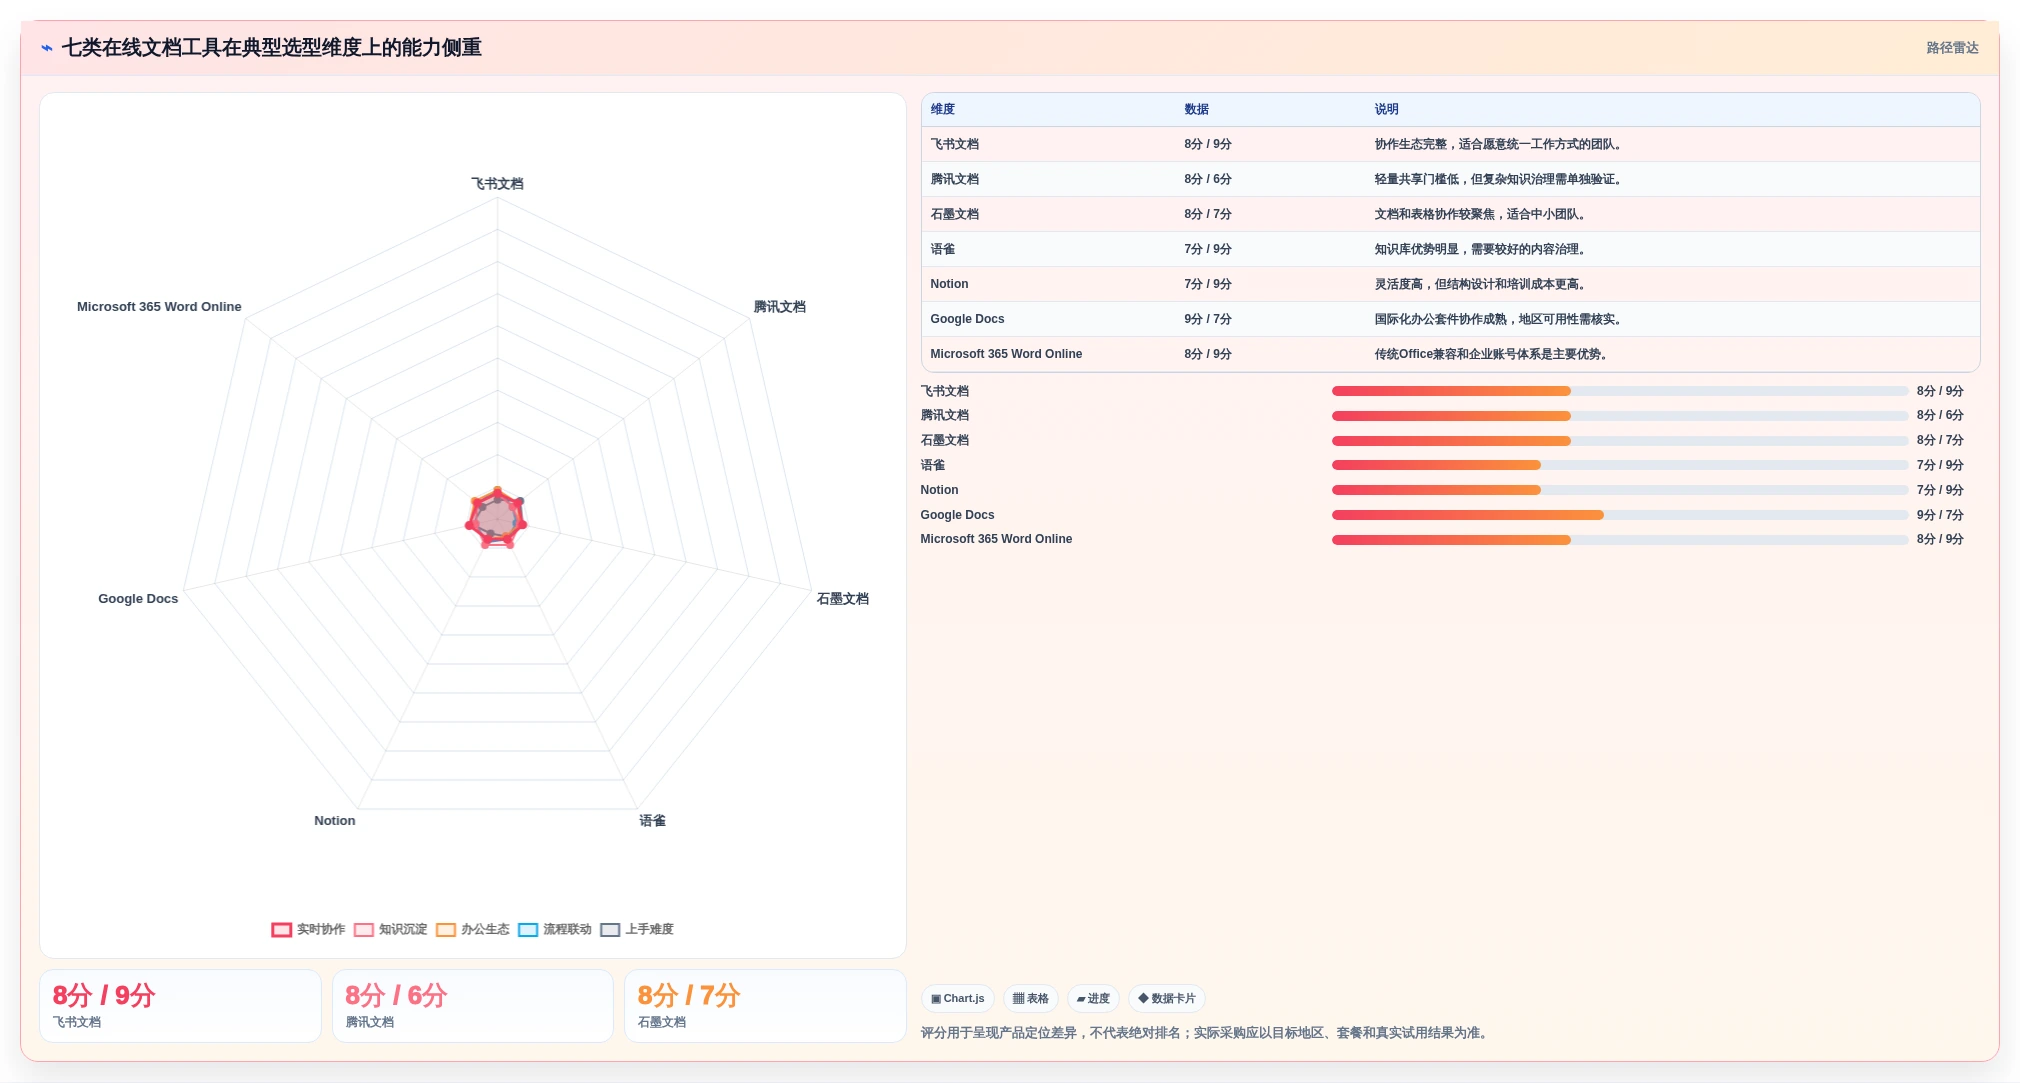
Task: Click the 腾讯文档 progress bar
Action: pos(1620,416)
